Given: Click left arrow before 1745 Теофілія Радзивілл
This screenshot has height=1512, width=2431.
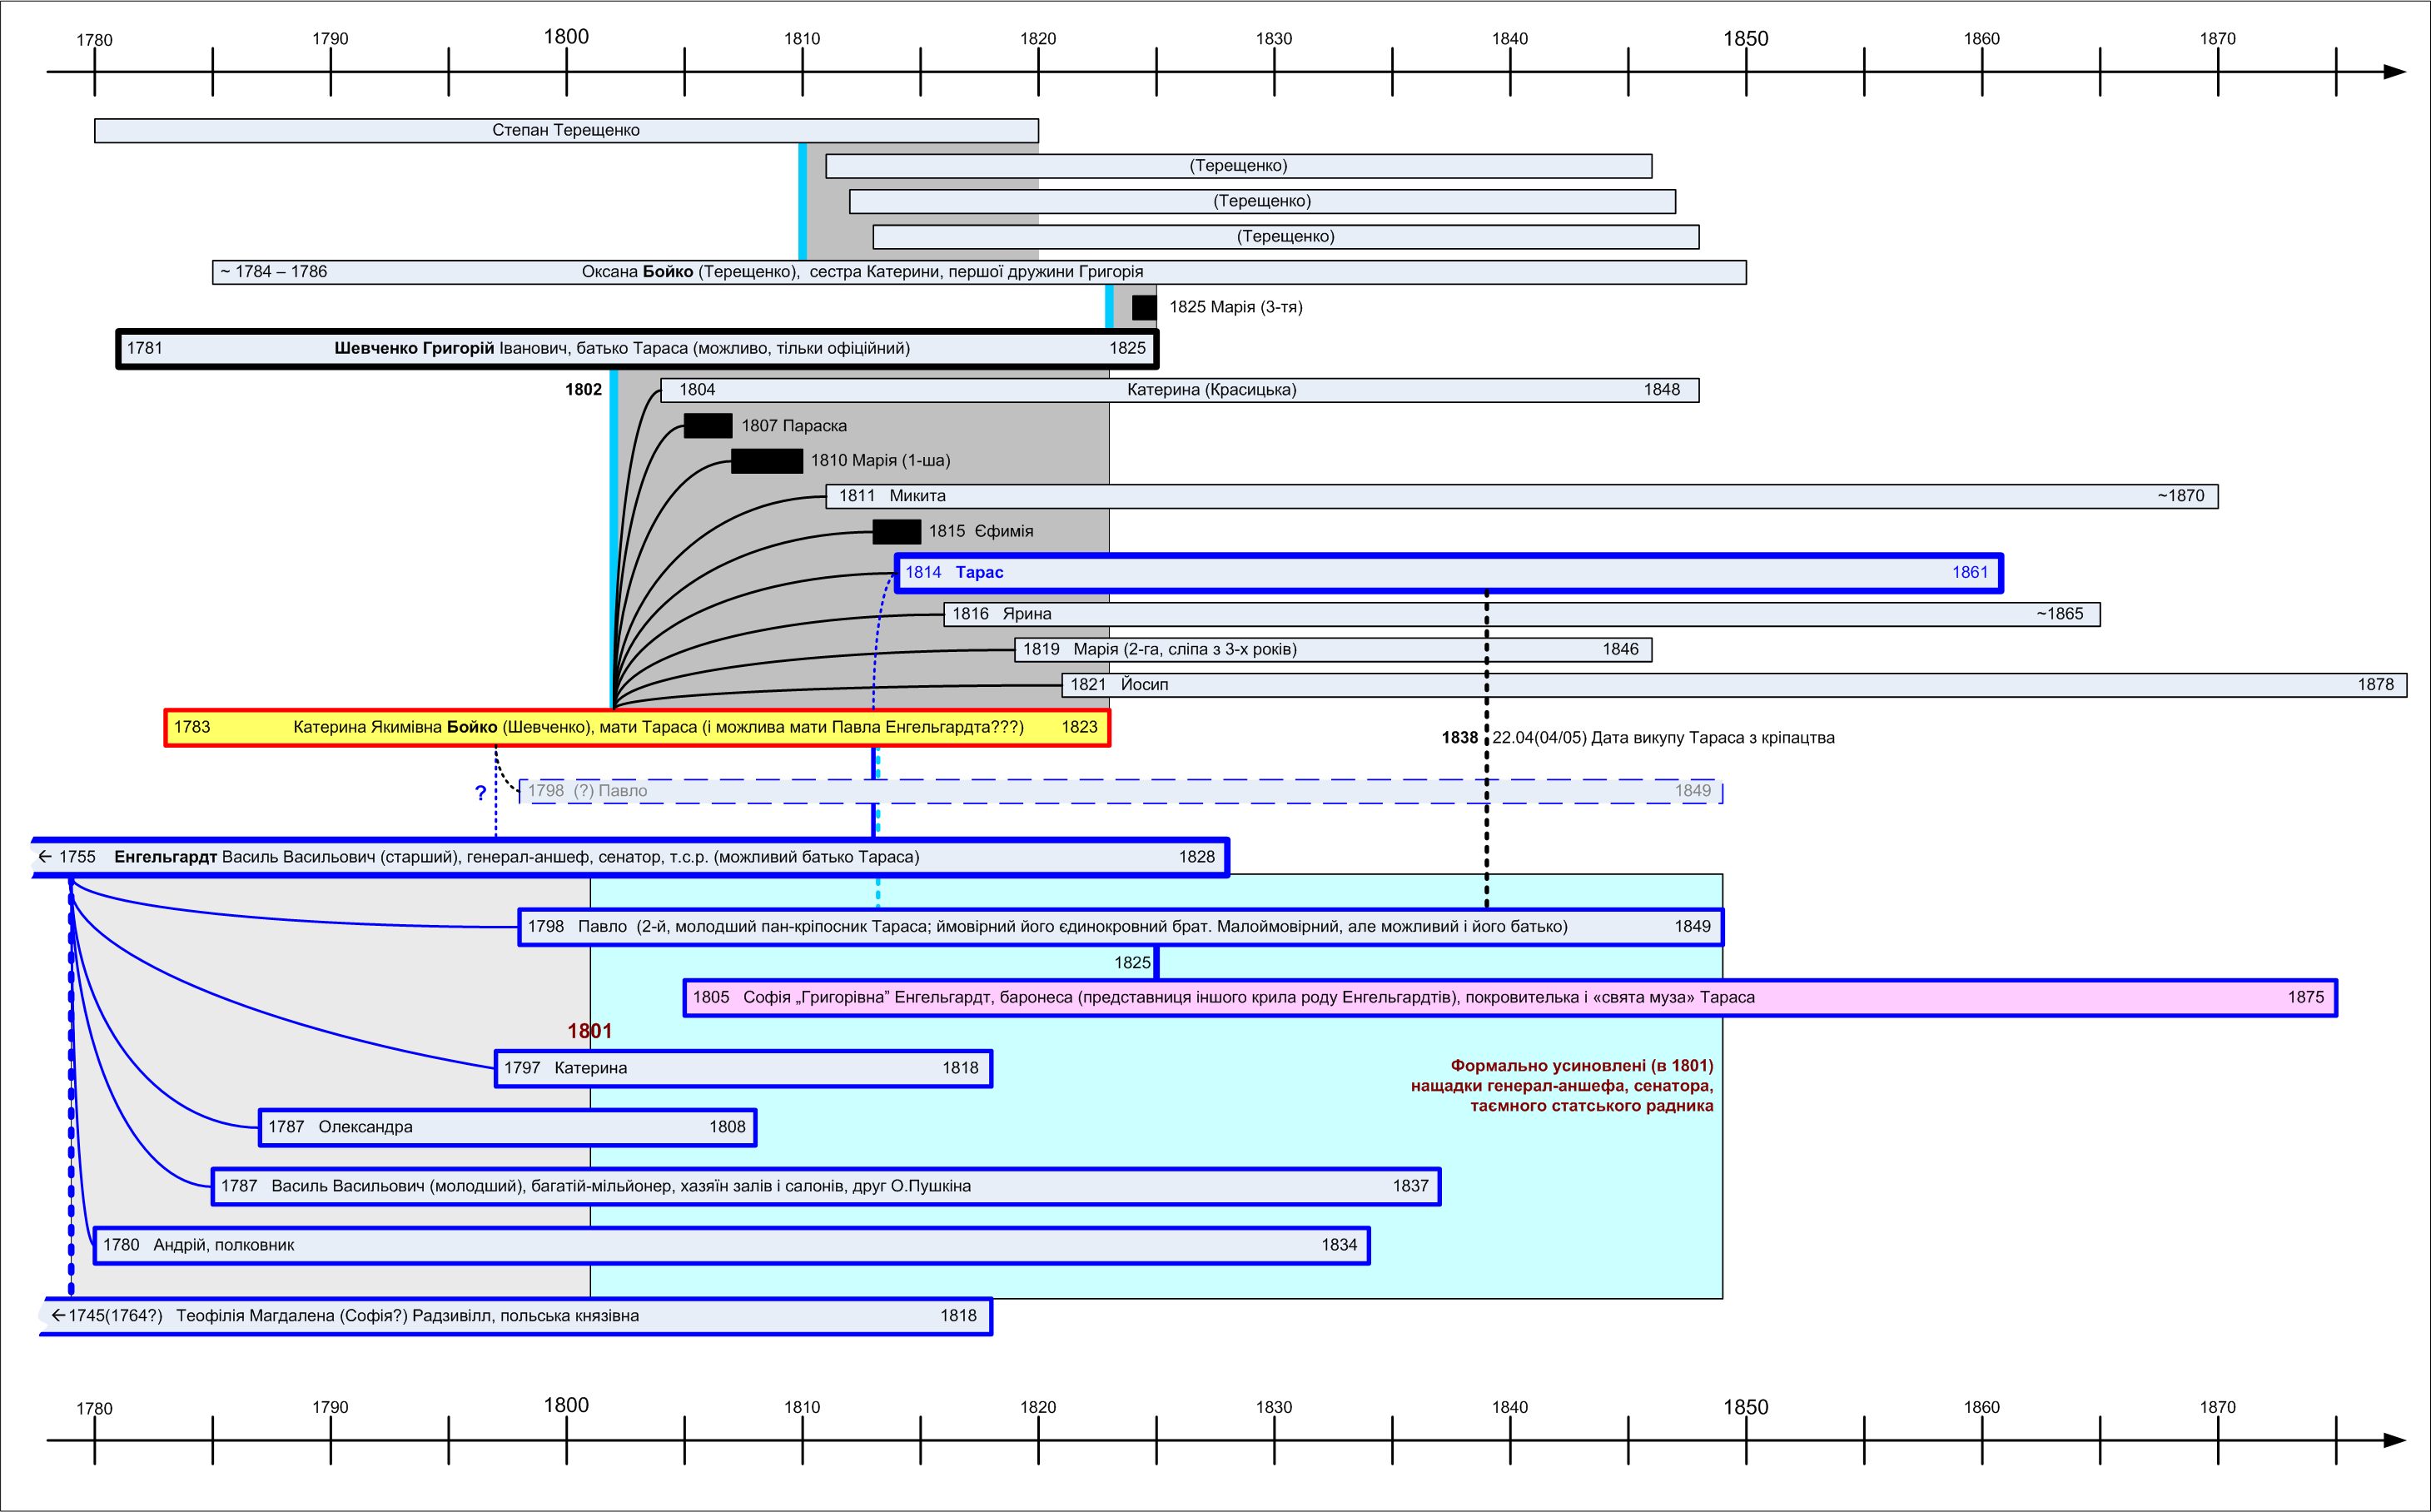Looking at the screenshot, I should 58,1316.
